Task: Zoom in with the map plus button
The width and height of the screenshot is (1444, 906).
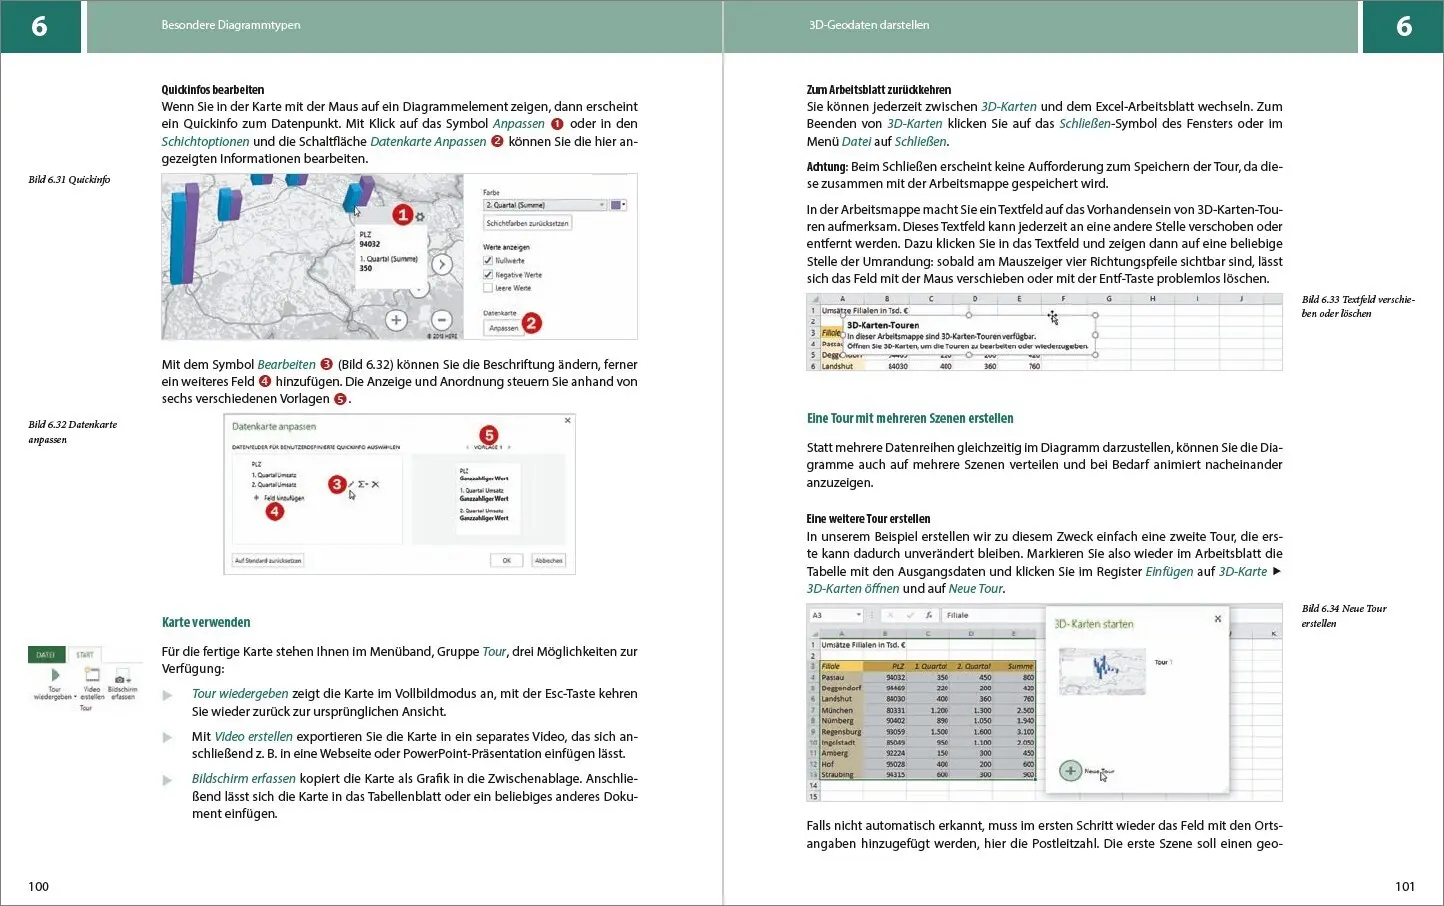Action: (x=396, y=320)
